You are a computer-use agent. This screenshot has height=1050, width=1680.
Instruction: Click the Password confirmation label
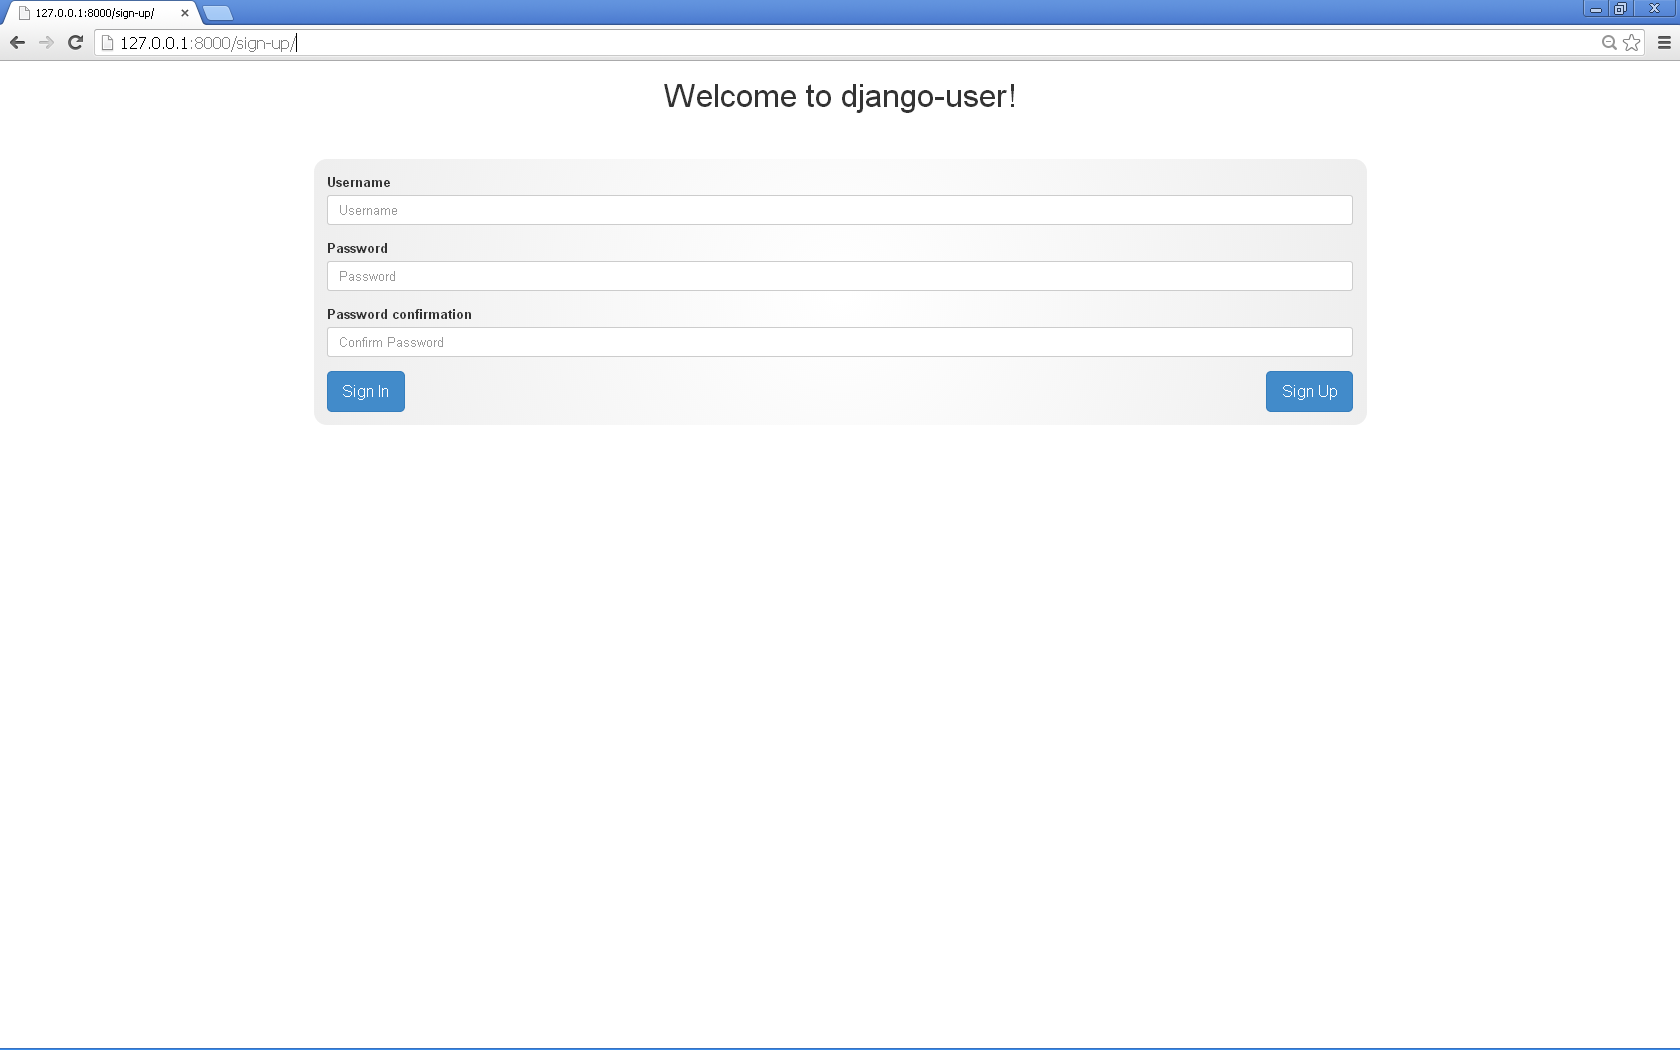399,314
